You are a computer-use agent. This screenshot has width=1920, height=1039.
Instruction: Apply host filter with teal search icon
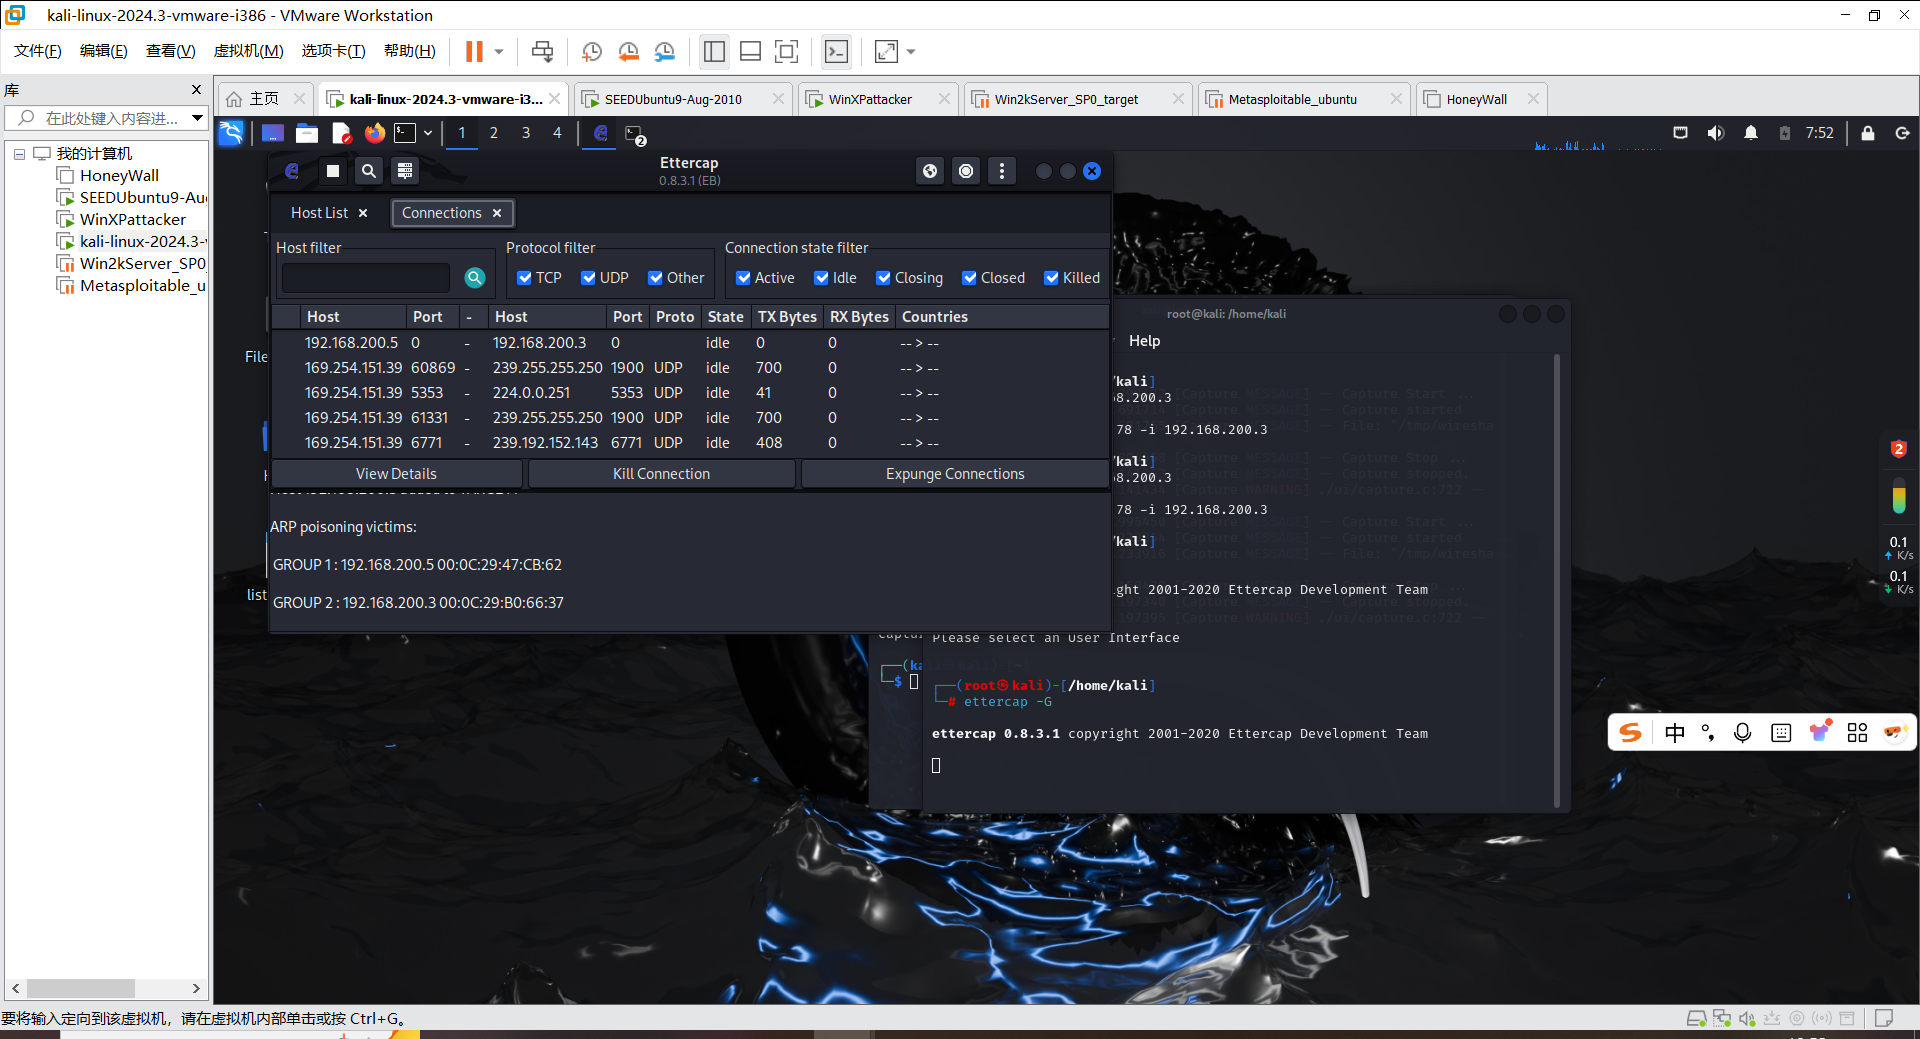tap(475, 278)
